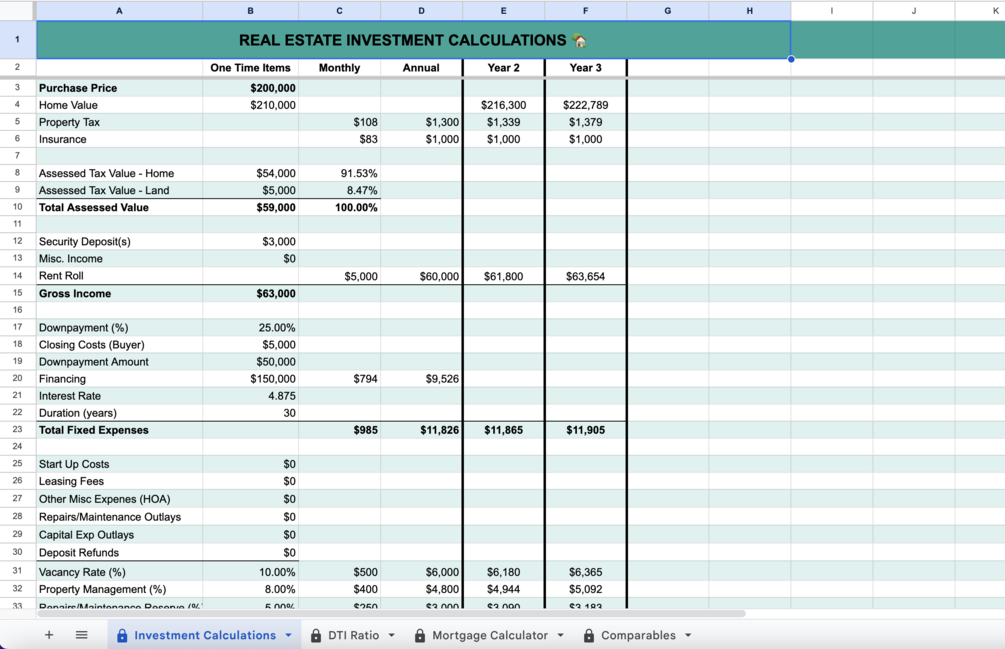This screenshot has height=649, width=1005.
Task: Select monthly Rent Roll $5,000 cell
Action: [x=339, y=276]
